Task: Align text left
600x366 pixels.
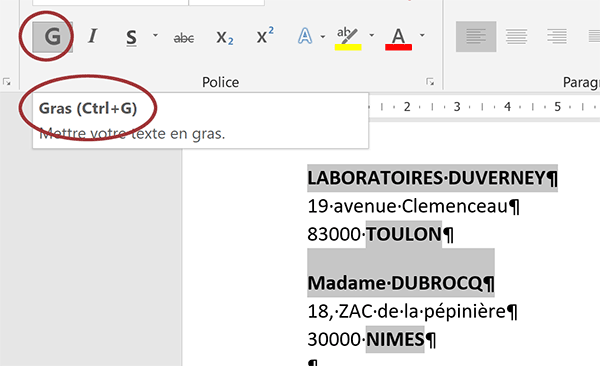Action: coord(476,37)
